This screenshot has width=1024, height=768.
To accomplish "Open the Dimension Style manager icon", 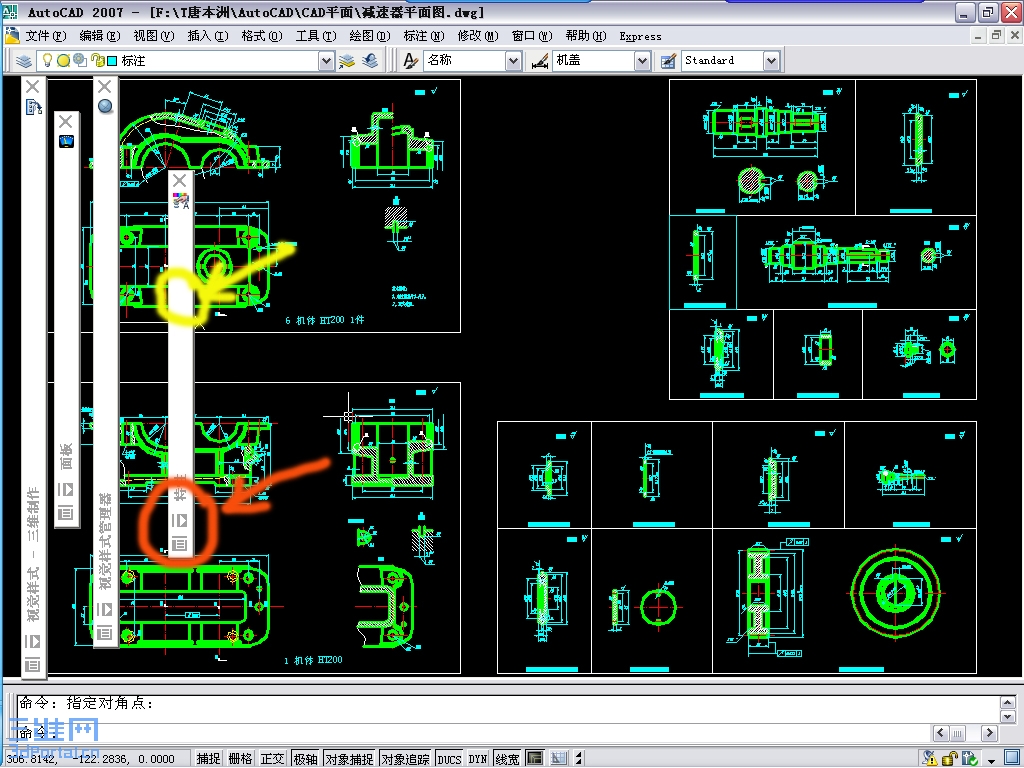I will (539, 61).
